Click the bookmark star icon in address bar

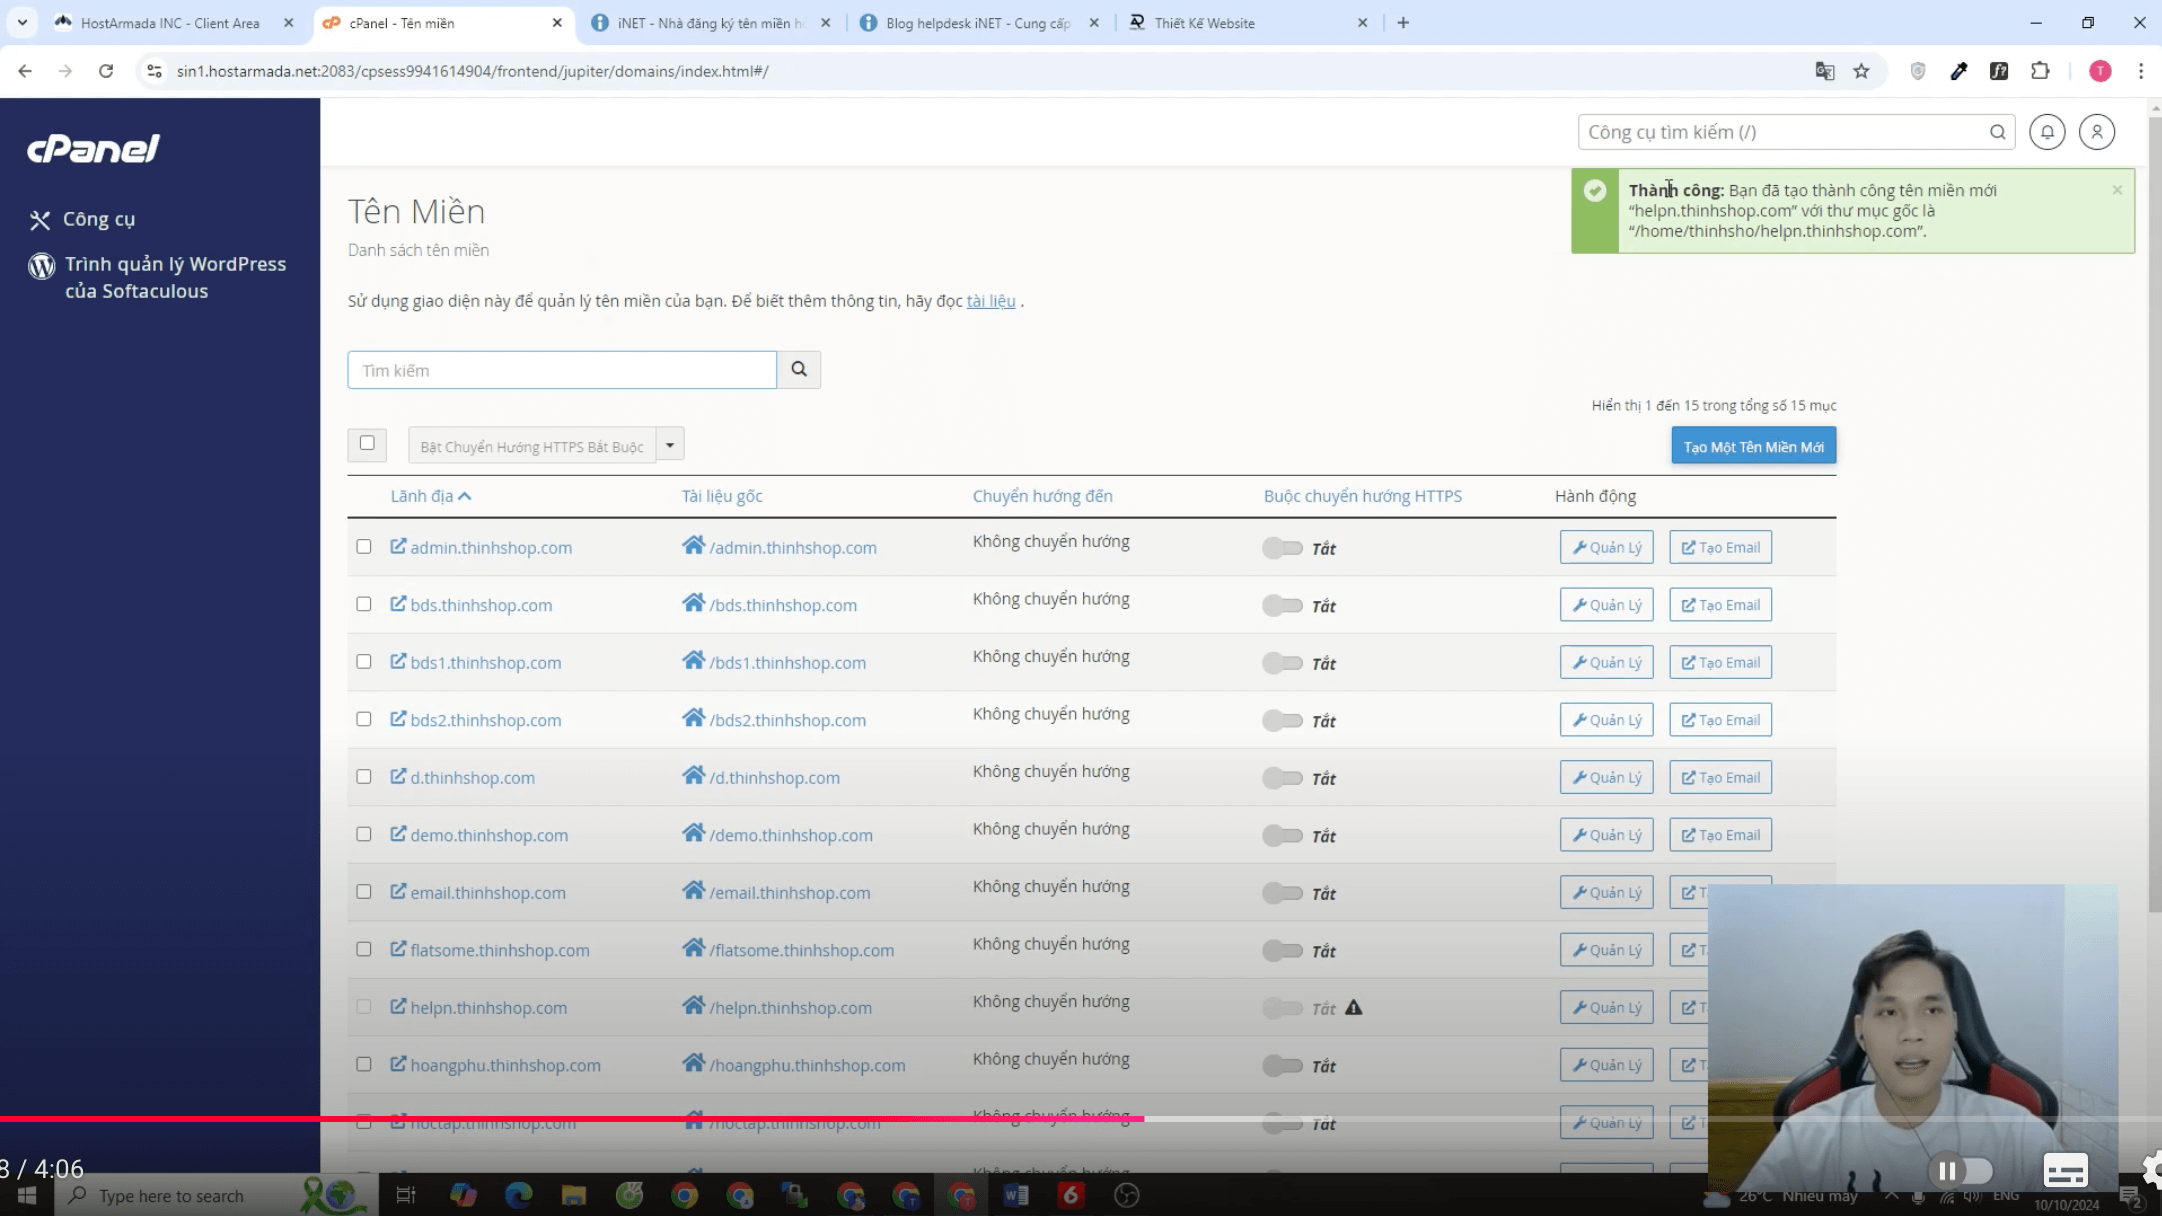click(1861, 71)
